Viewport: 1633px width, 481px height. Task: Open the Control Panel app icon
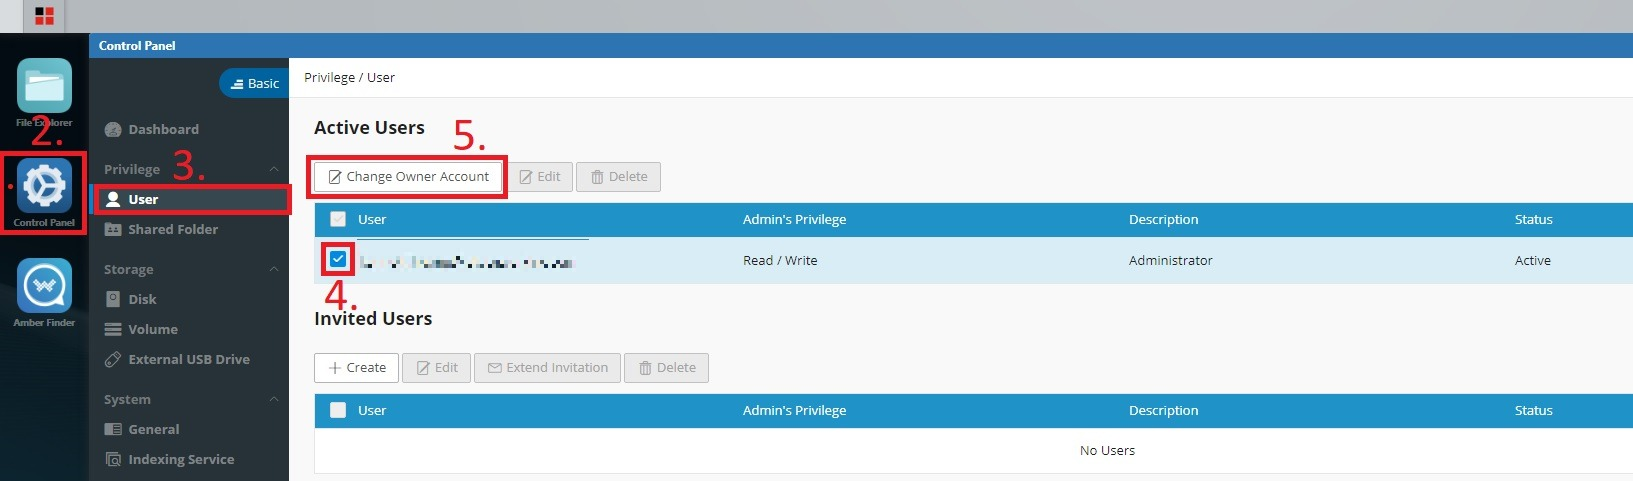click(44, 186)
